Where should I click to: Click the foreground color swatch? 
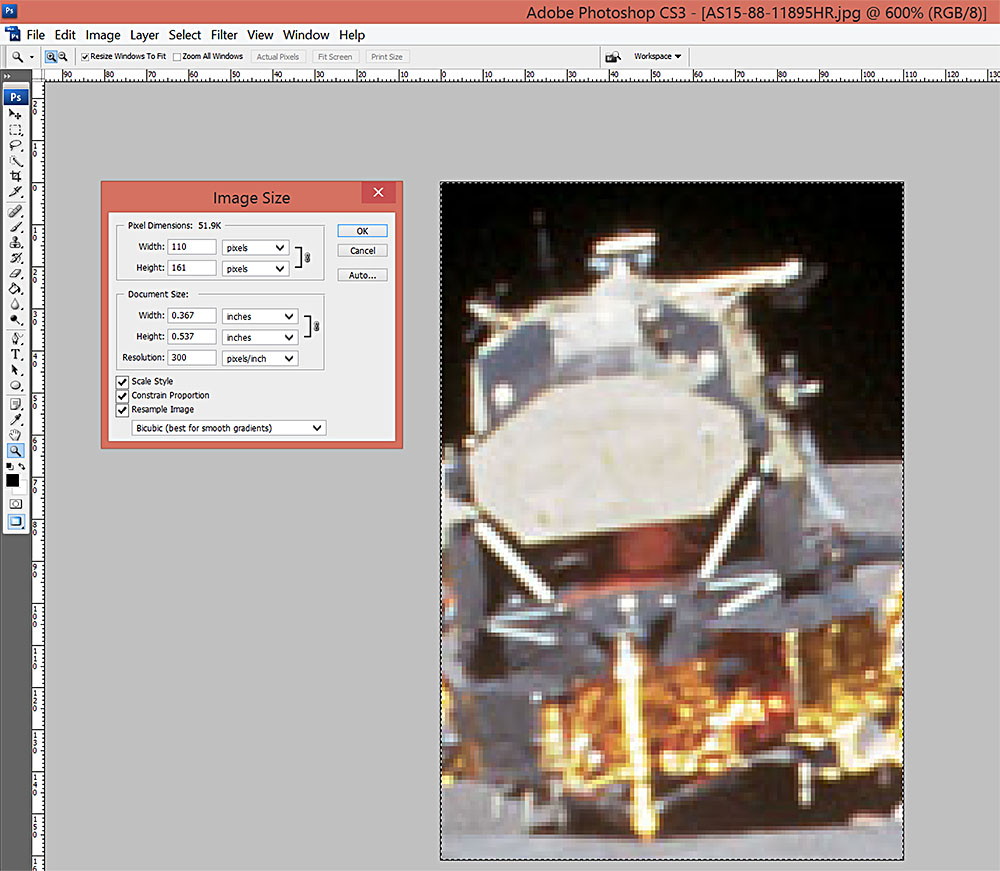(12, 481)
